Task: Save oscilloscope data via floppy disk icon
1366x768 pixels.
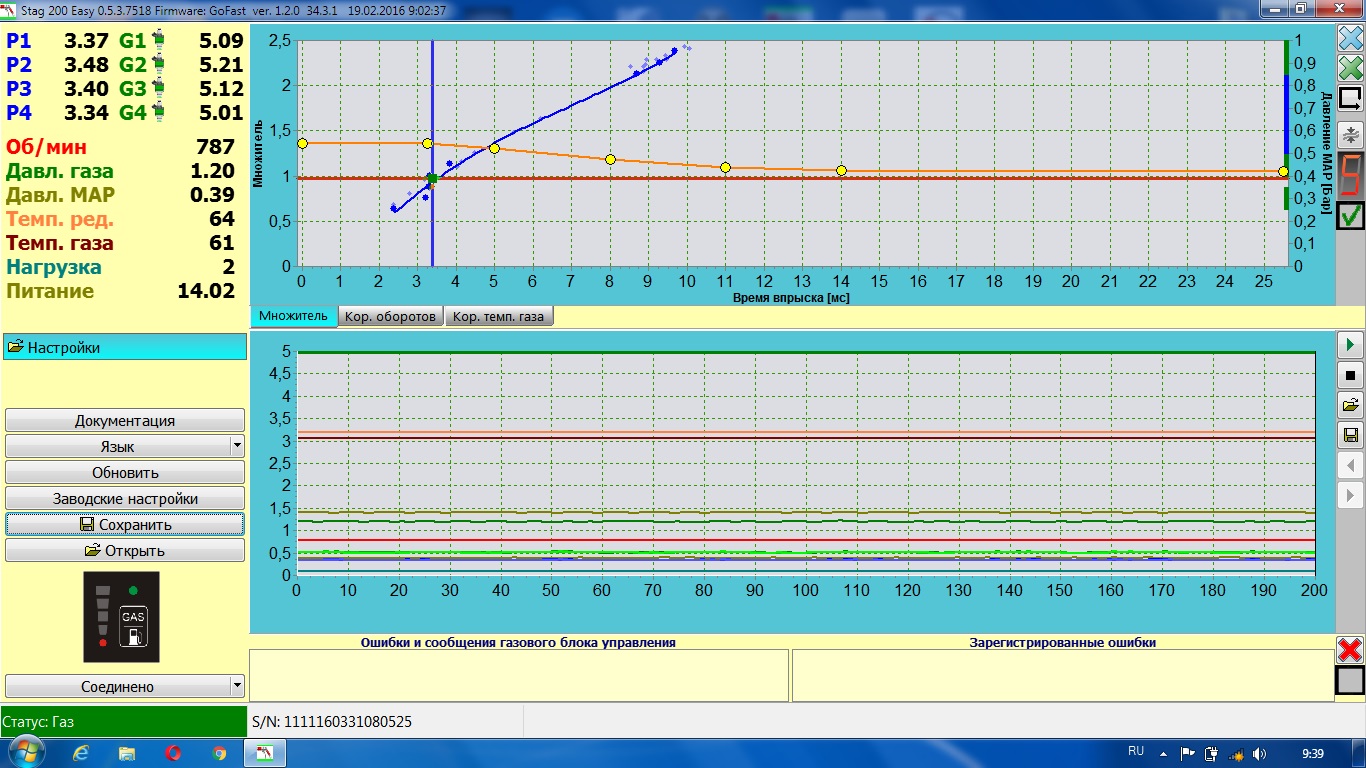Action: pyautogui.click(x=1350, y=435)
